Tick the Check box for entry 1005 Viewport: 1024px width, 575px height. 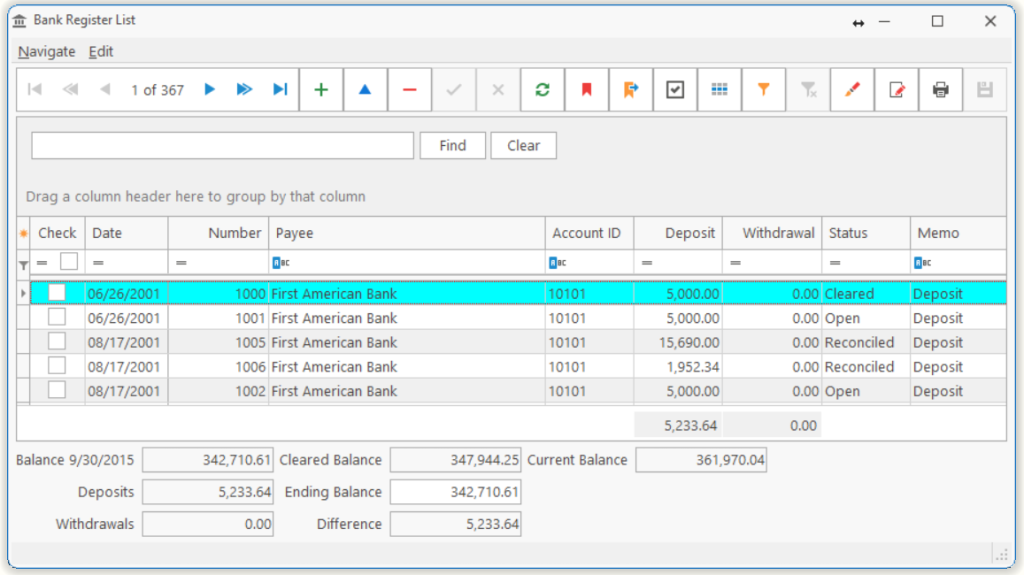coord(57,342)
